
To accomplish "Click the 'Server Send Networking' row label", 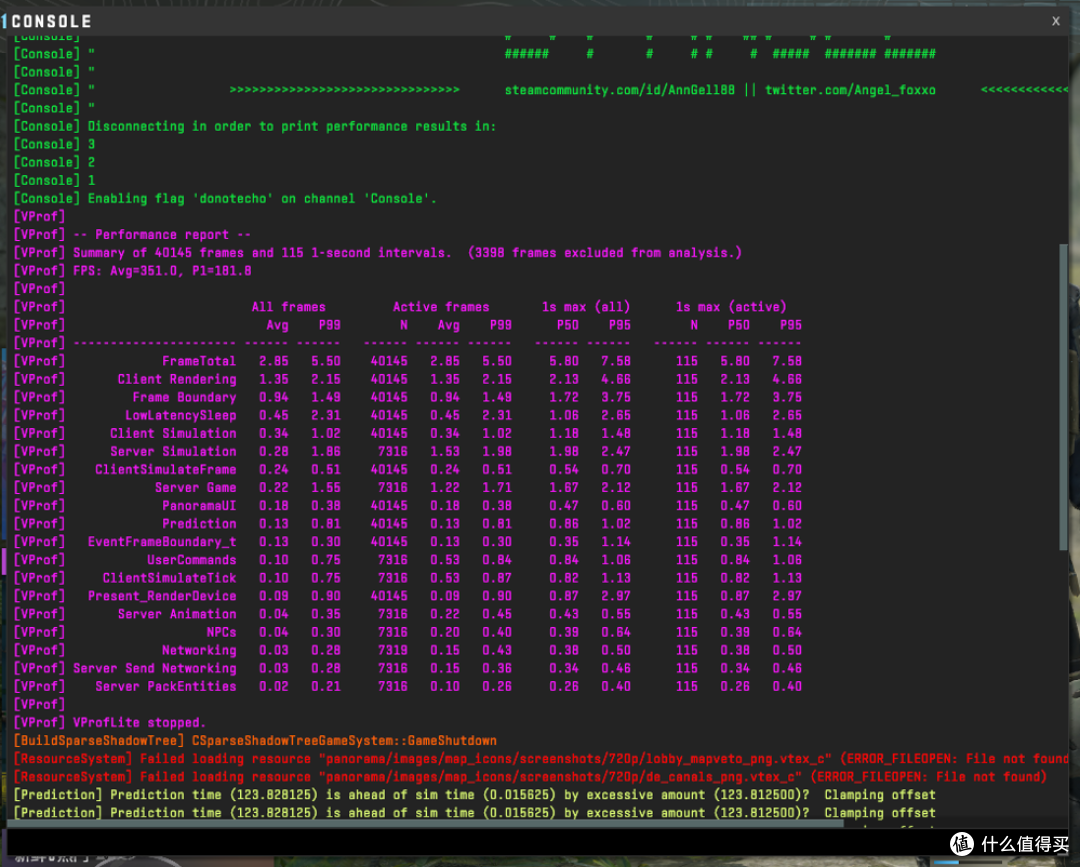I will [x=154, y=668].
